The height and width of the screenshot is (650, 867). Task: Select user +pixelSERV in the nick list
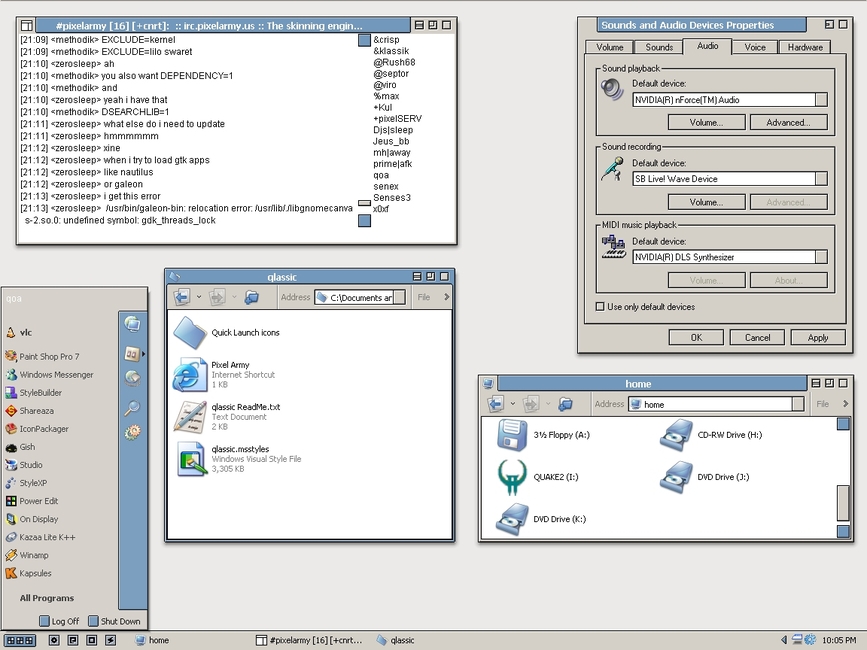coord(397,119)
